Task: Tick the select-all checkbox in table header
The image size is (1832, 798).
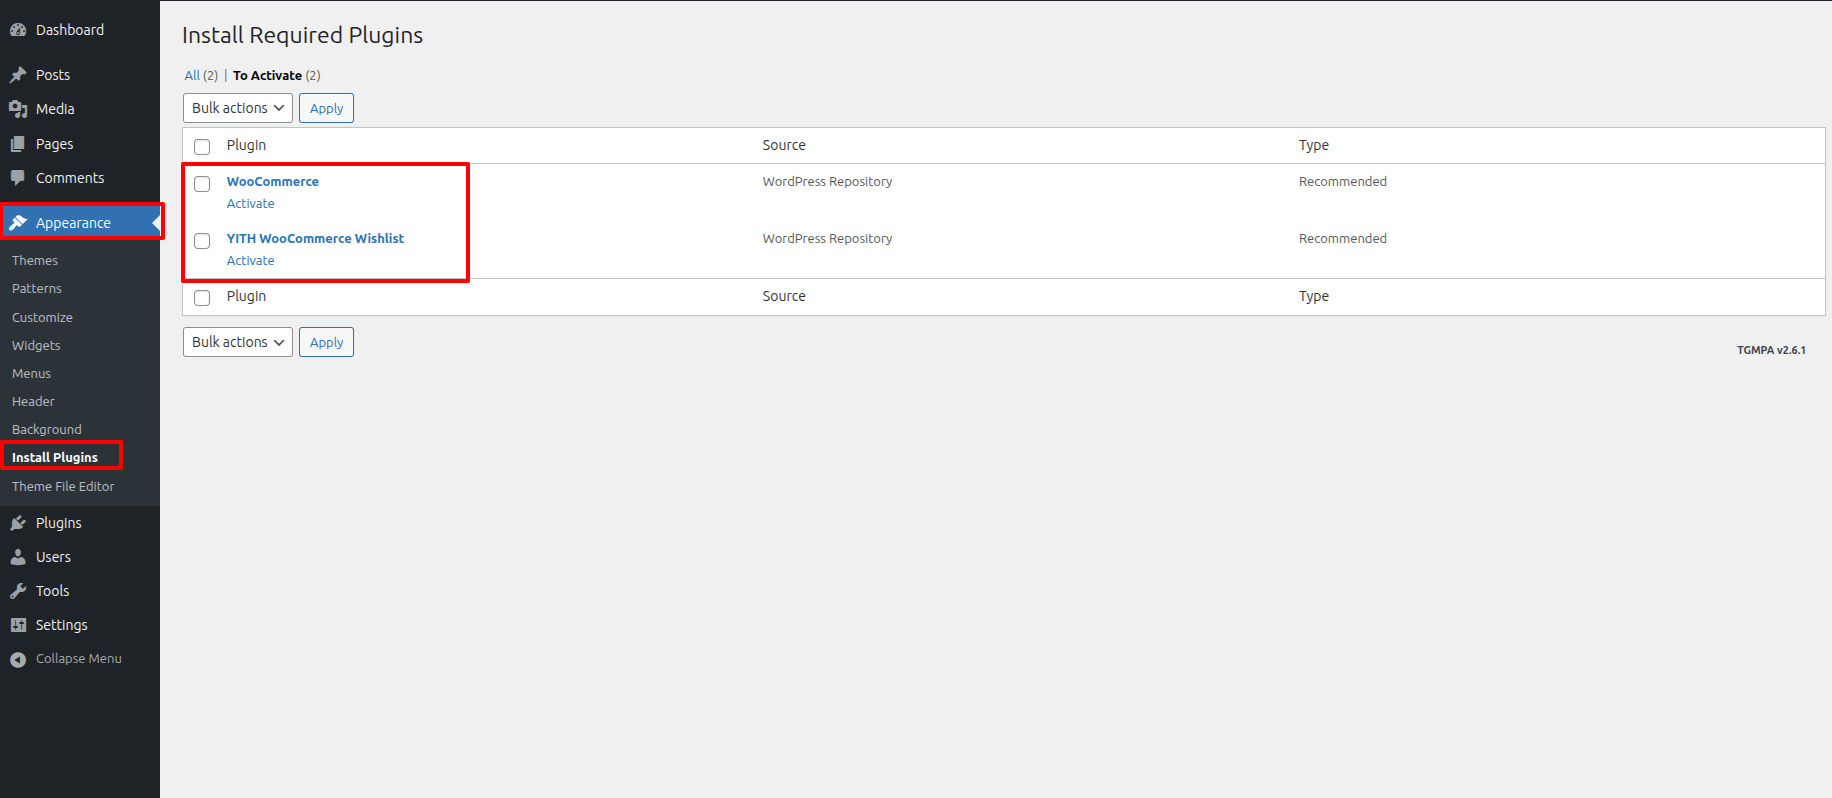Action: click(x=202, y=147)
